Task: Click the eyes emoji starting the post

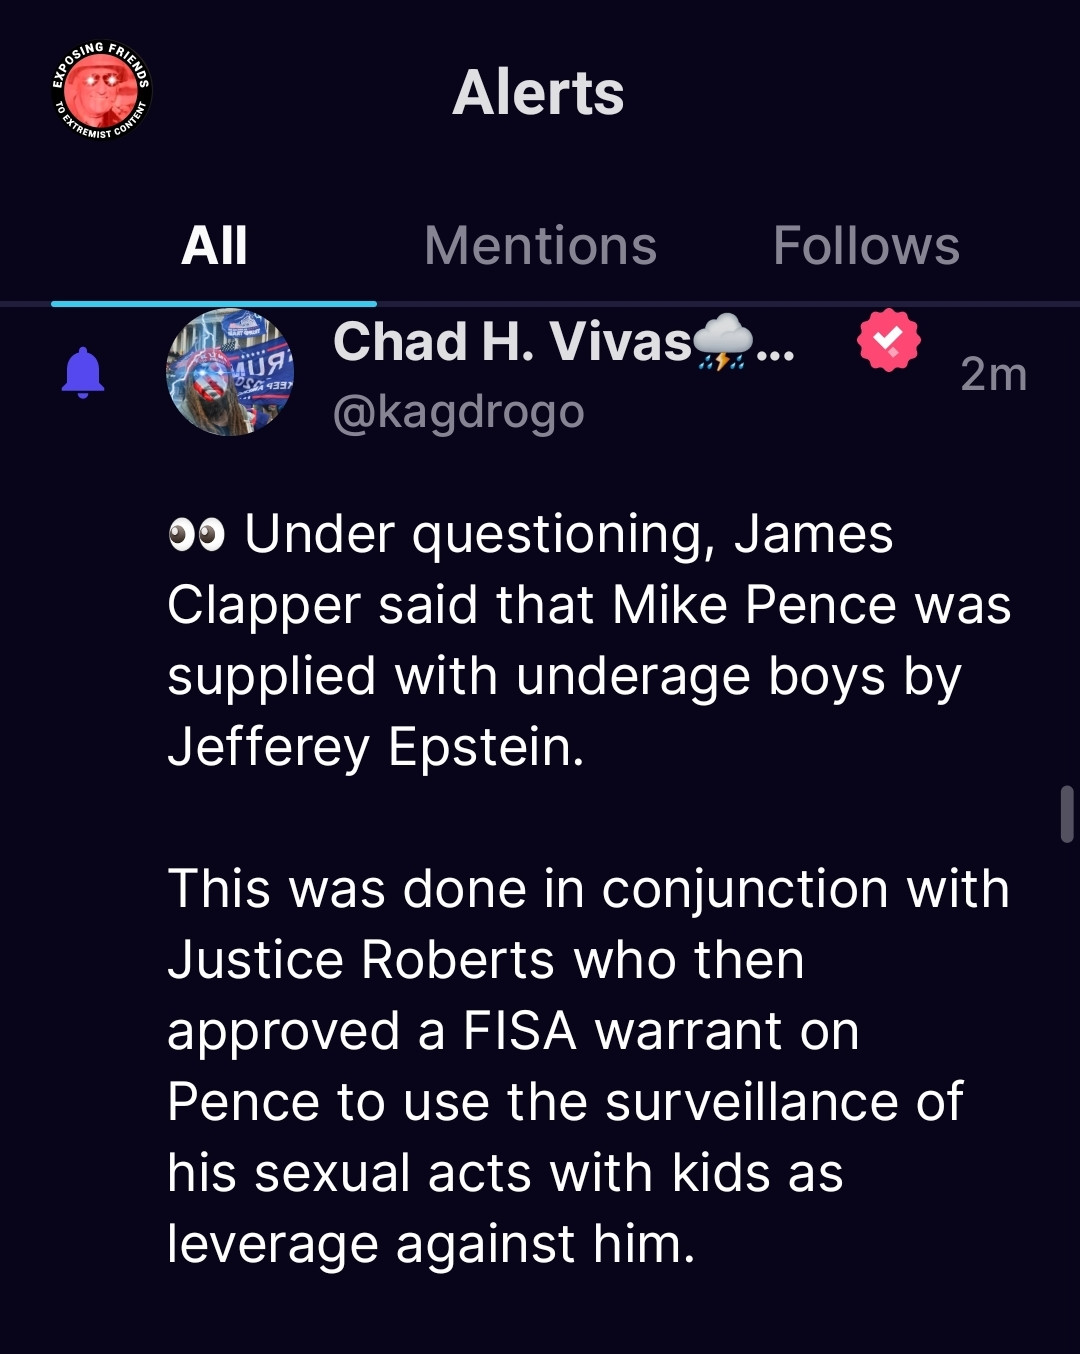Action: point(196,535)
